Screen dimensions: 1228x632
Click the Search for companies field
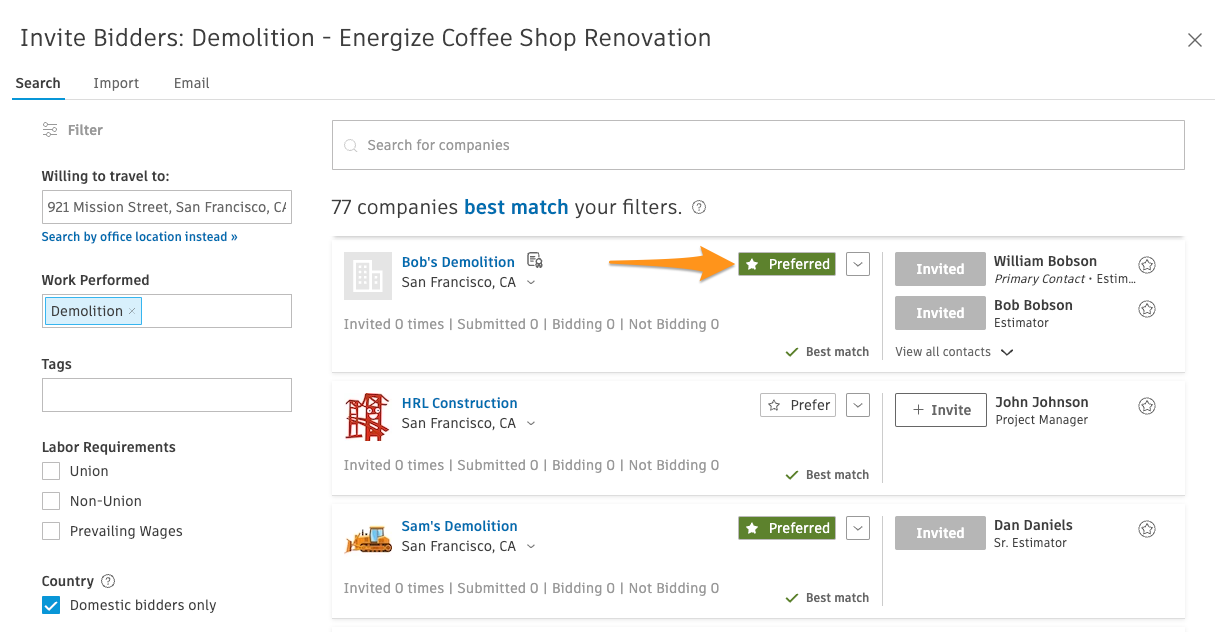tap(758, 145)
